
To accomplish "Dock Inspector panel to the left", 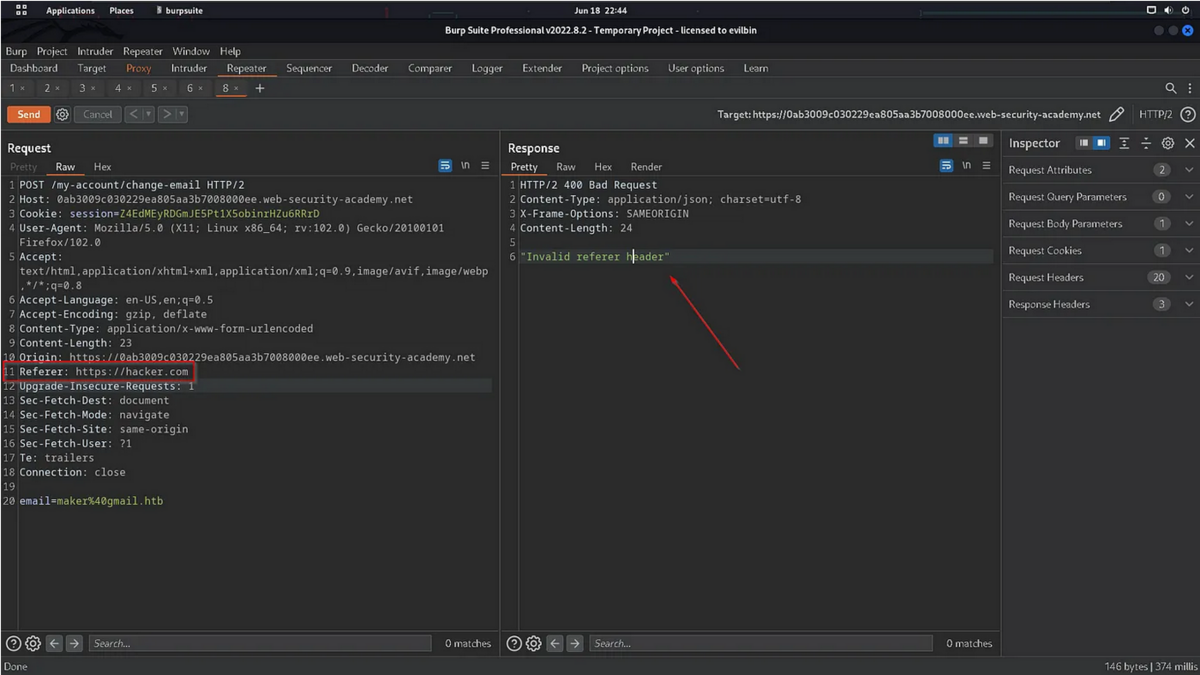I will point(1084,144).
